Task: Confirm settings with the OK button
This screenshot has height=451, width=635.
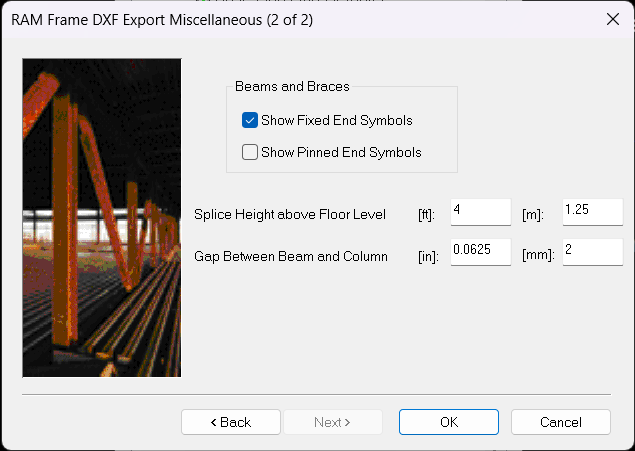Action: click(449, 422)
